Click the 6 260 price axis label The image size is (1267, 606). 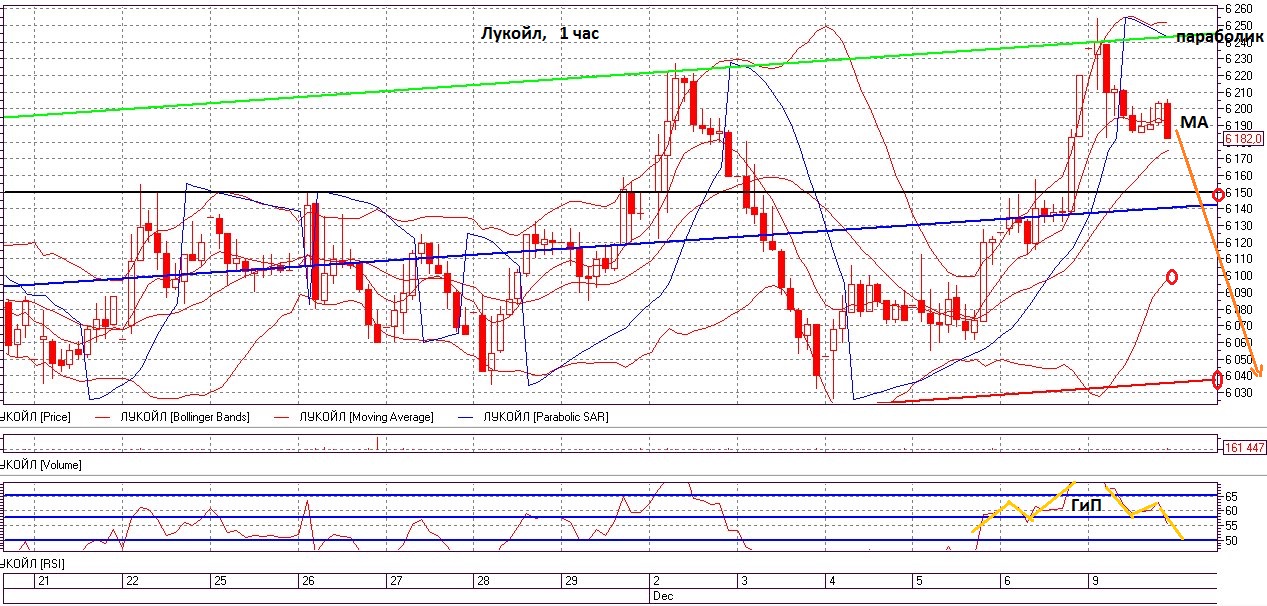click(1241, 8)
